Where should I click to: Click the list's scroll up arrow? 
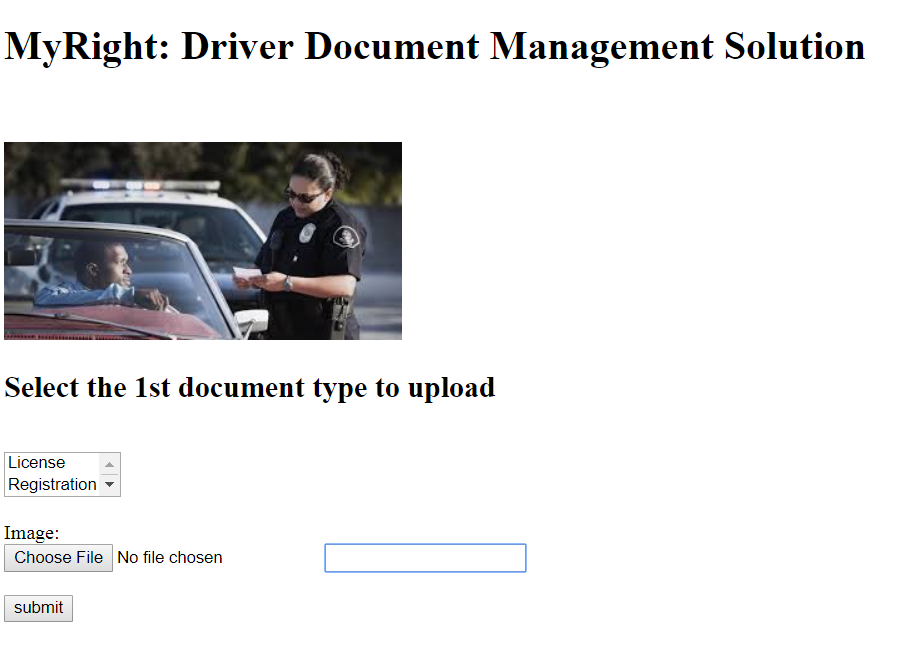coord(110,464)
